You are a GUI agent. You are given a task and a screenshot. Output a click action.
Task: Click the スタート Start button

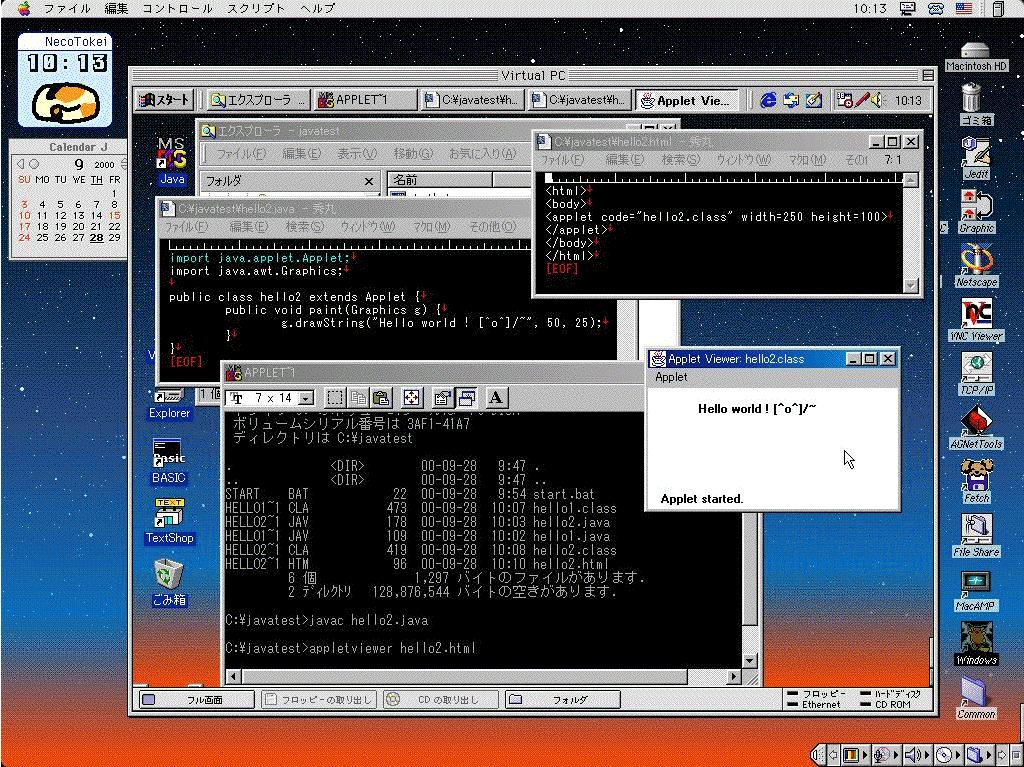[x=165, y=100]
